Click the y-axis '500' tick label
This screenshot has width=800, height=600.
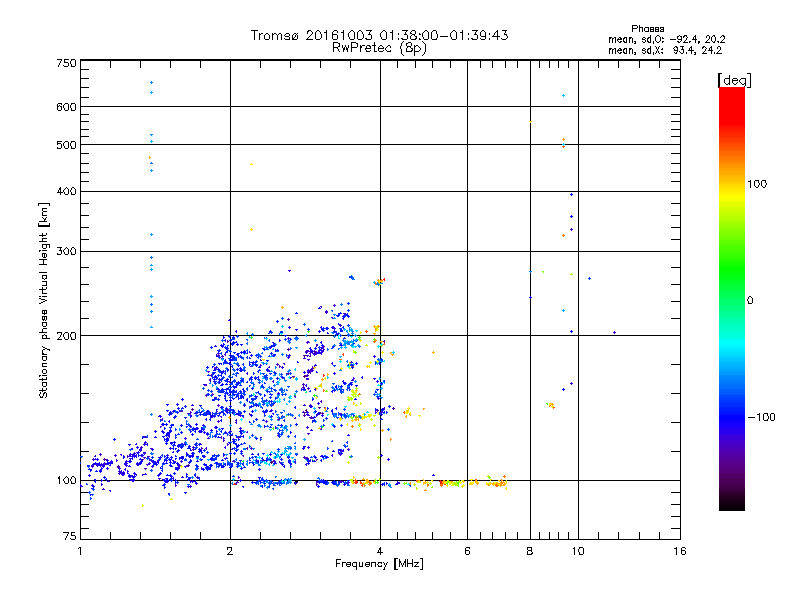66,145
